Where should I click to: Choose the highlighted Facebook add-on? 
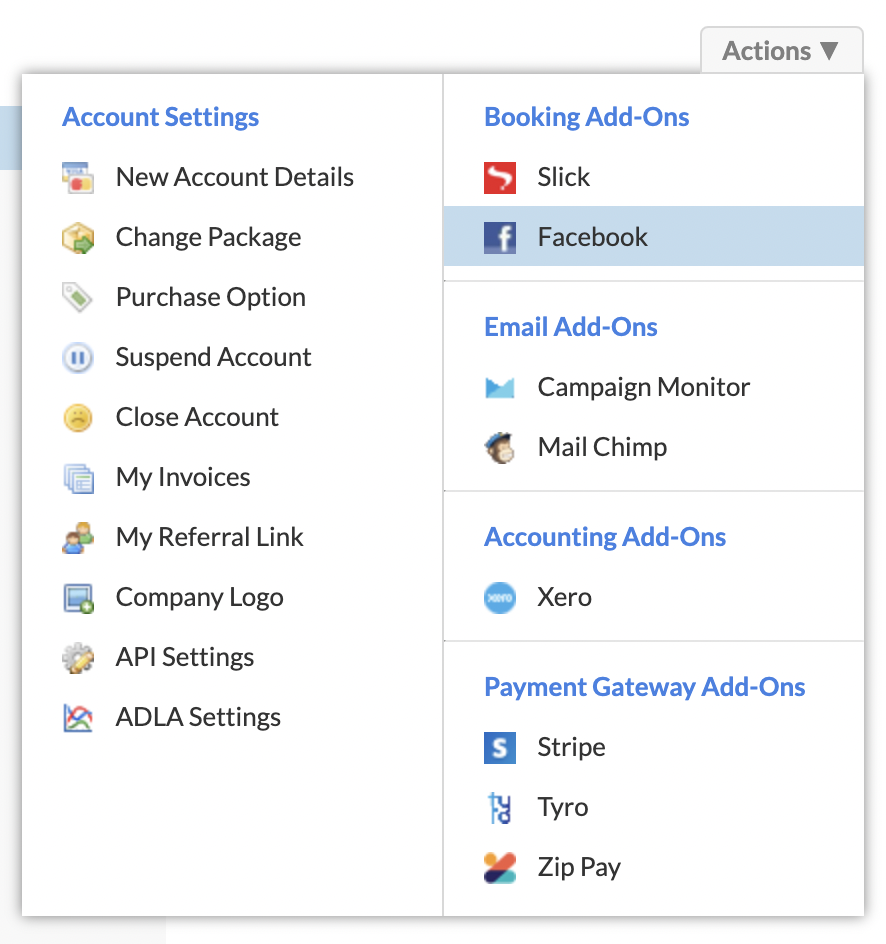pos(654,237)
